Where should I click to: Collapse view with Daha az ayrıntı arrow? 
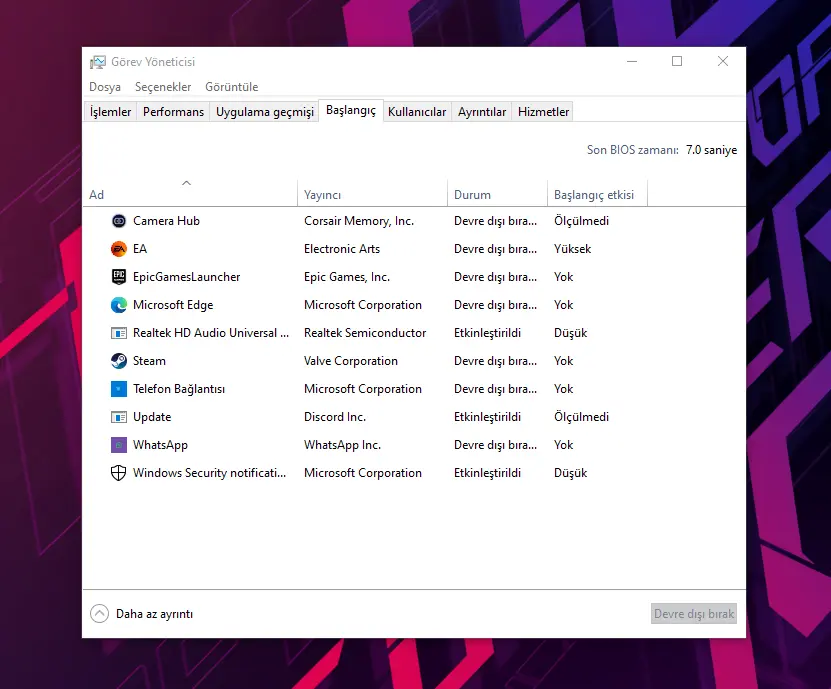(x=99, y=614)
